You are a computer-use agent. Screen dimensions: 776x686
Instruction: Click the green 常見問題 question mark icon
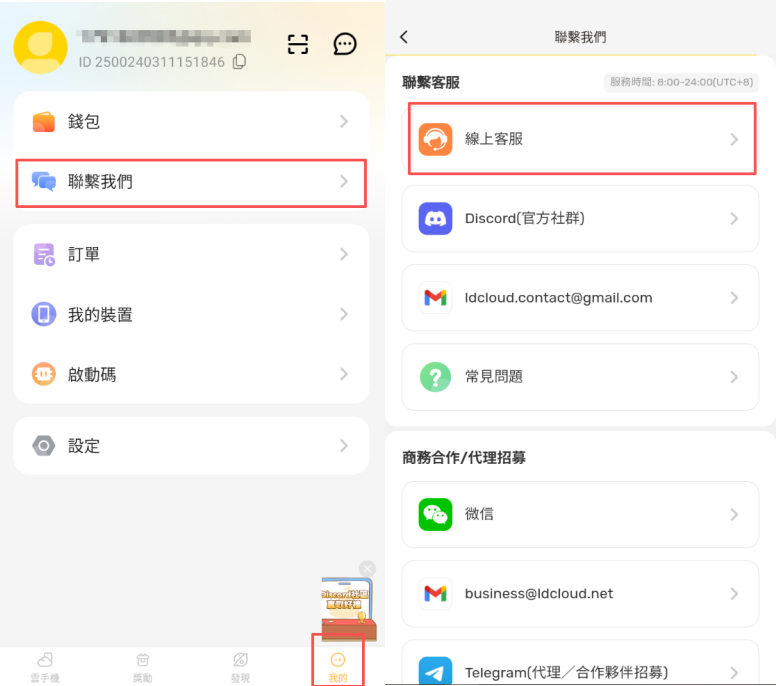[435, 377]
